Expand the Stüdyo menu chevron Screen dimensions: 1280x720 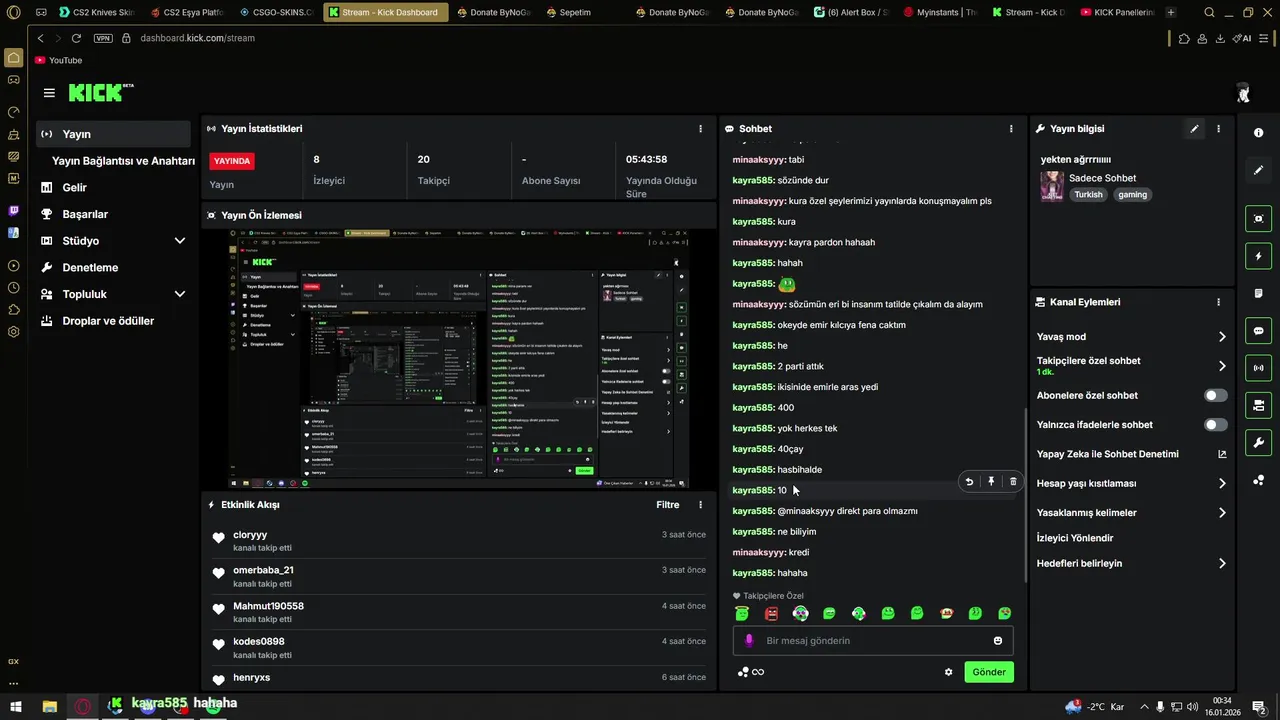pos(180,241)
